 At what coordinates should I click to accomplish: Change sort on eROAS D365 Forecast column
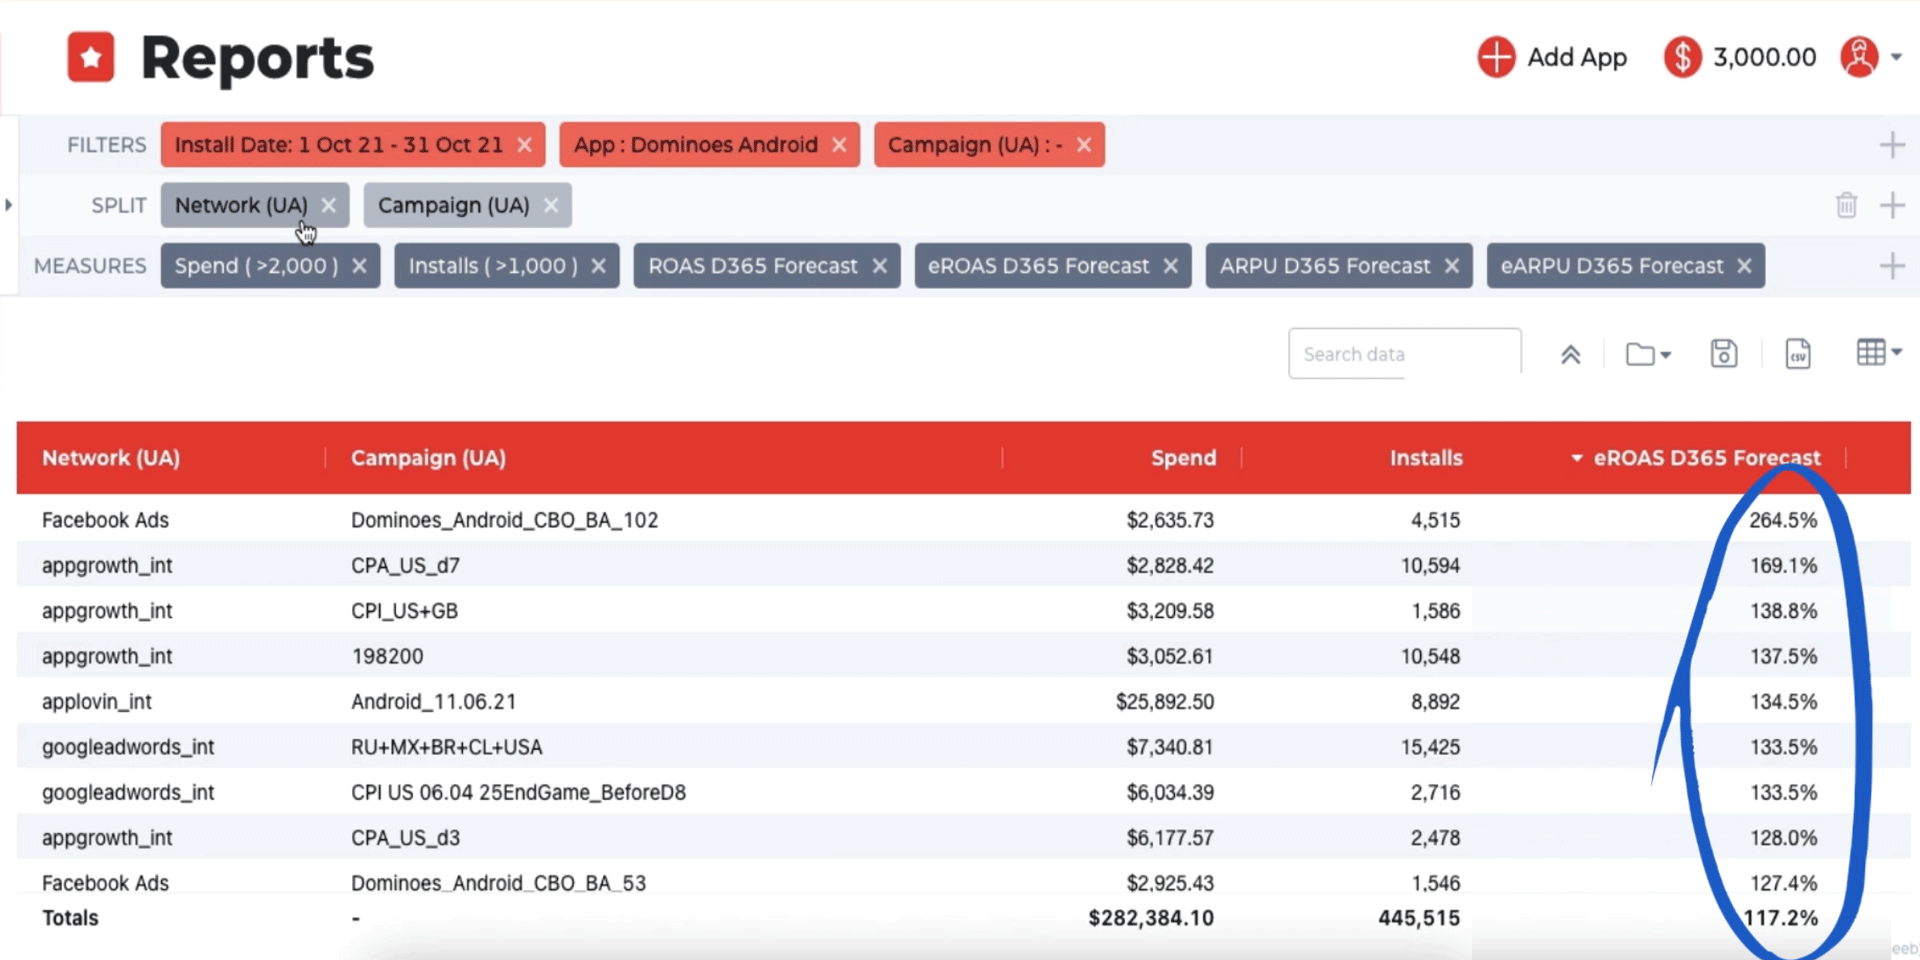1578,457
